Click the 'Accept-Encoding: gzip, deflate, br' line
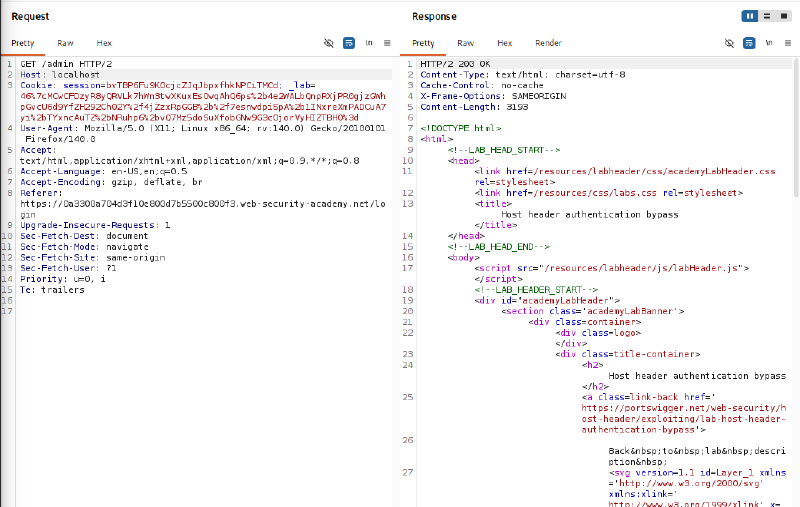This screenshot has width=800, height=507. 111,182
